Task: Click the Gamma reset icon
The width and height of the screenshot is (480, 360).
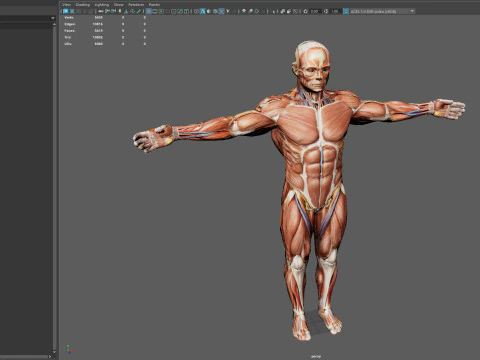Action: [x=326, y=11]
